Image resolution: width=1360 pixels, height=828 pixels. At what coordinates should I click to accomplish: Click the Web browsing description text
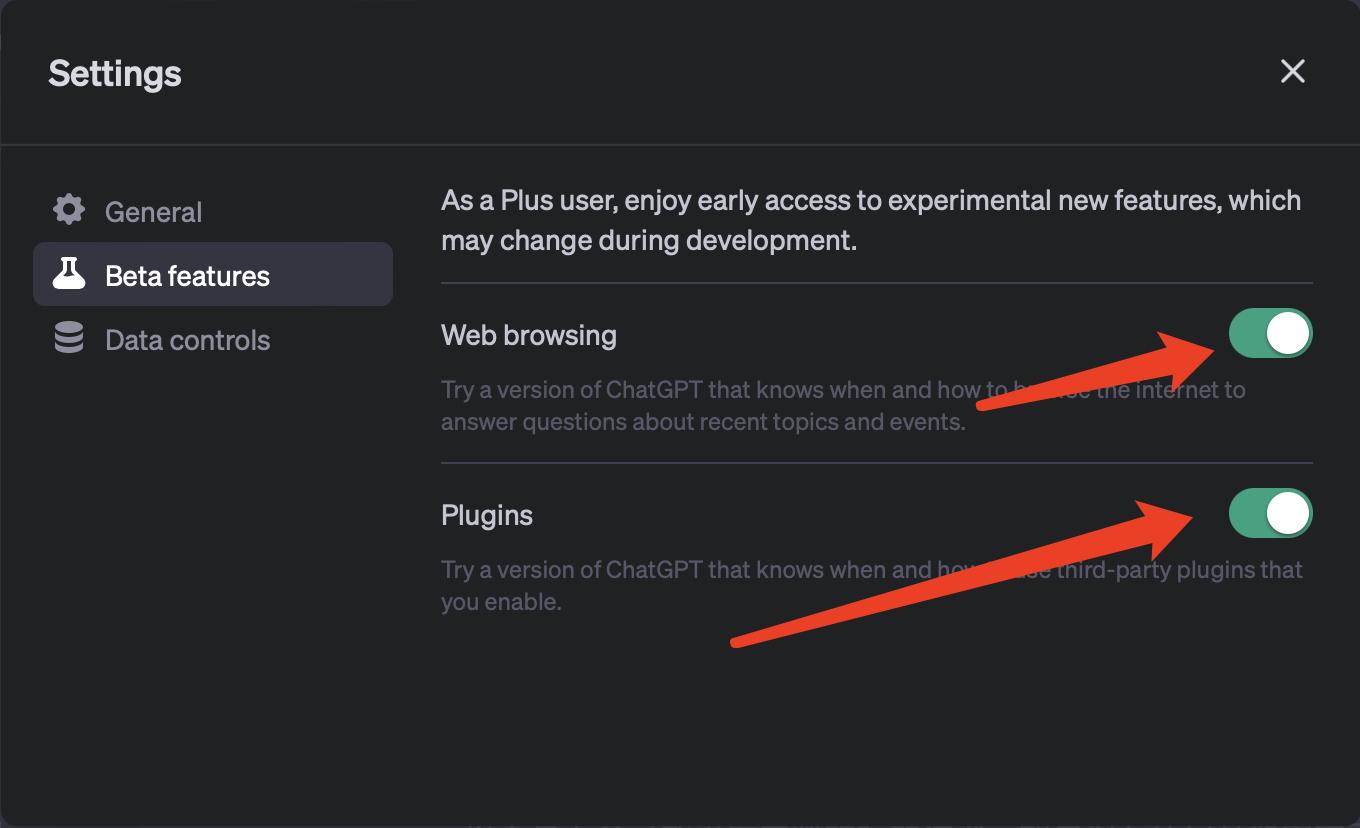pyautogui.click(x=702, y=406)
